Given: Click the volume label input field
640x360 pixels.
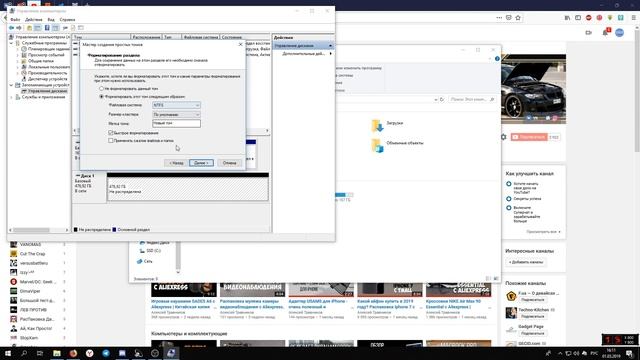Looking at the screenshot, I should 176,123.
